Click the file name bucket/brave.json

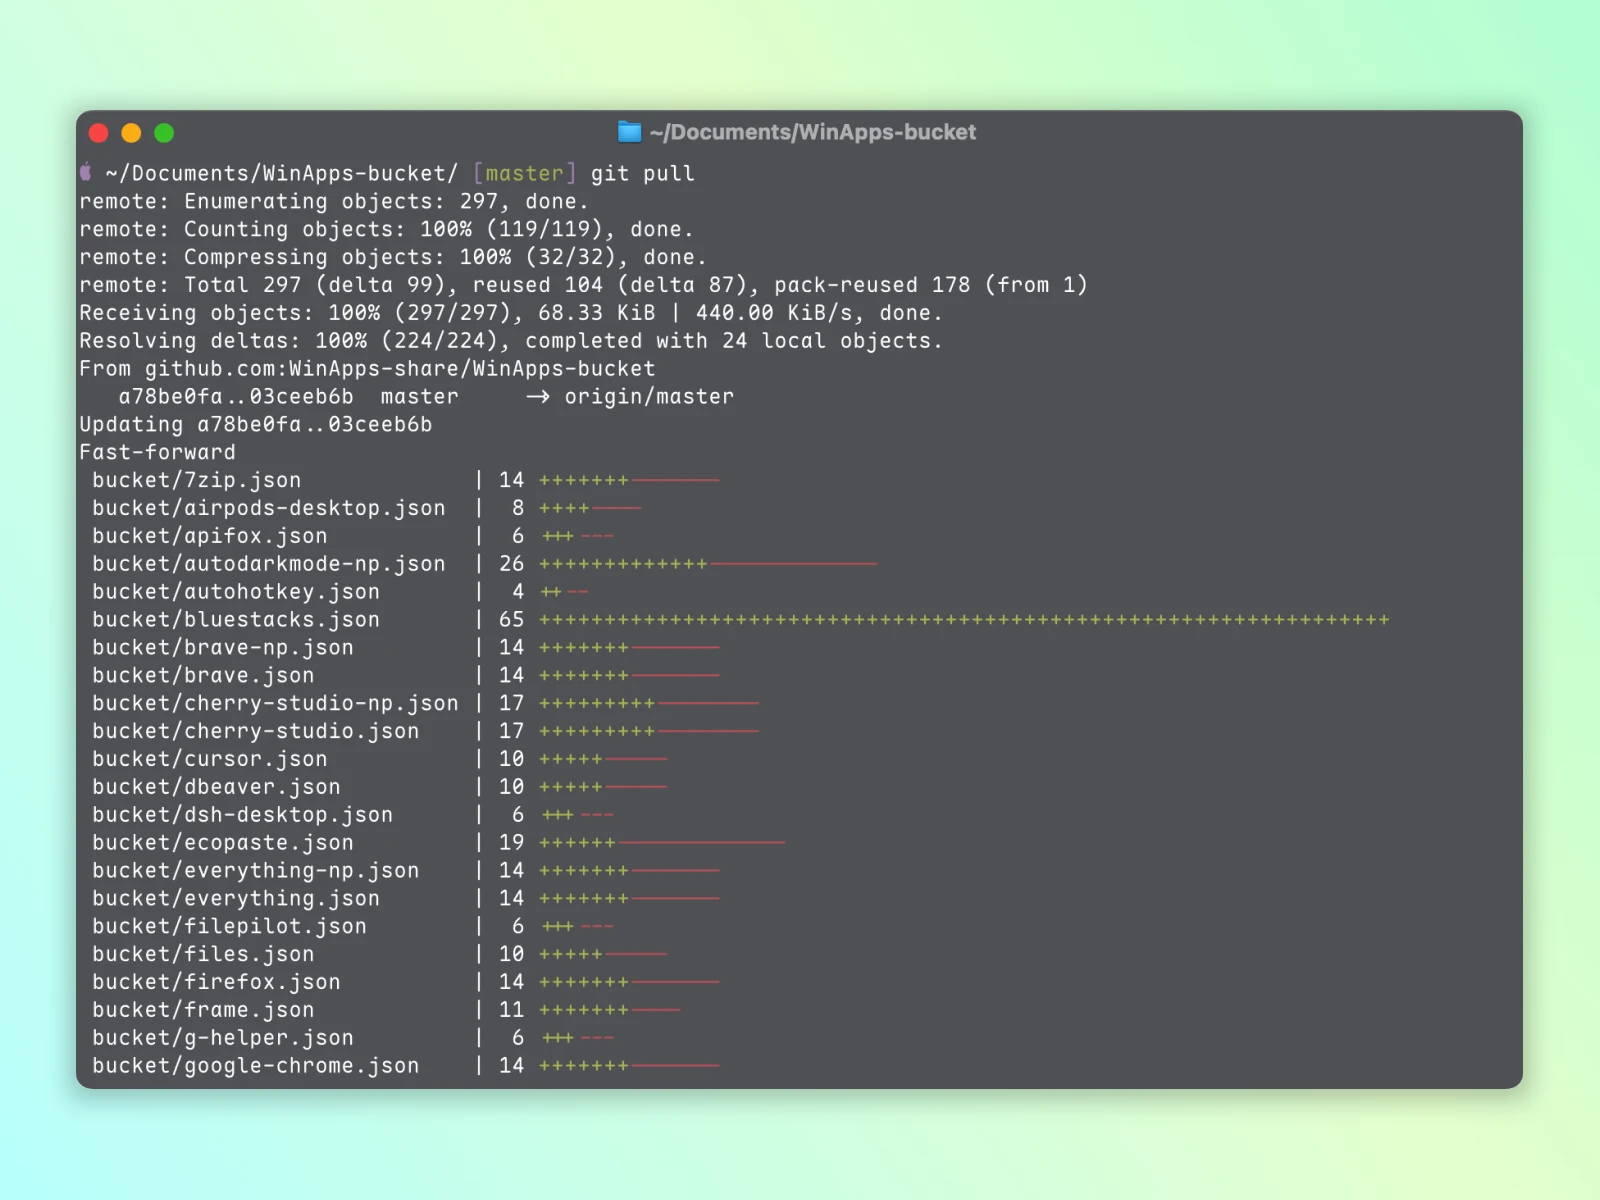203,676
